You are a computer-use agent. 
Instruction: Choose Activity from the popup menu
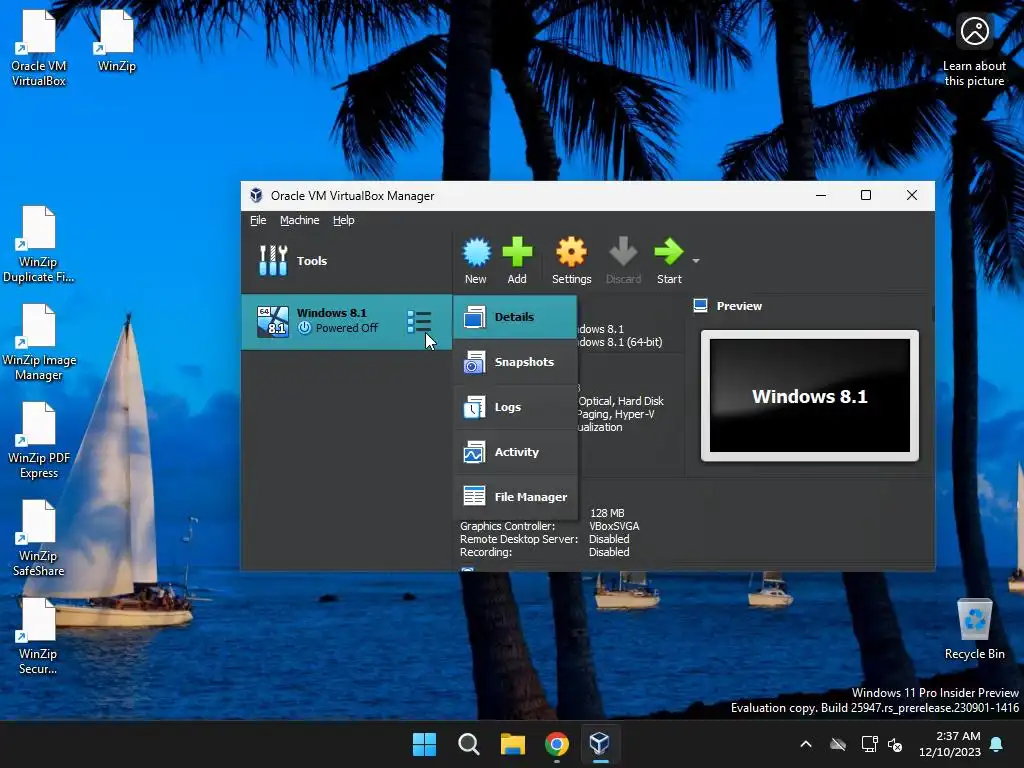coord(515,452)
